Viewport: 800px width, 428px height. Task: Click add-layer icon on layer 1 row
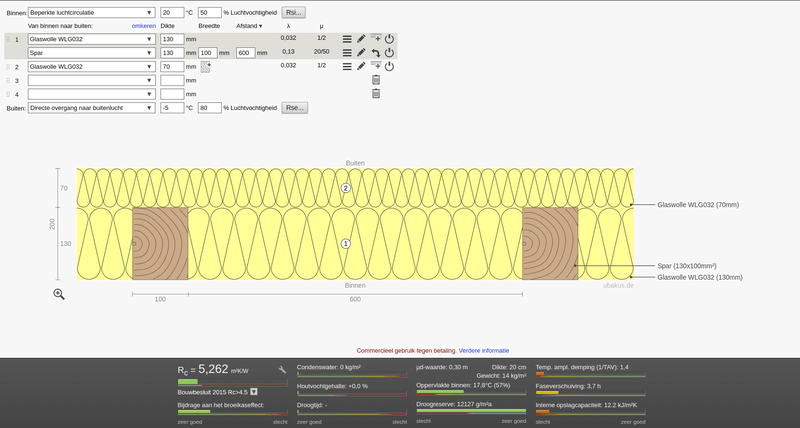coord(376,39)
